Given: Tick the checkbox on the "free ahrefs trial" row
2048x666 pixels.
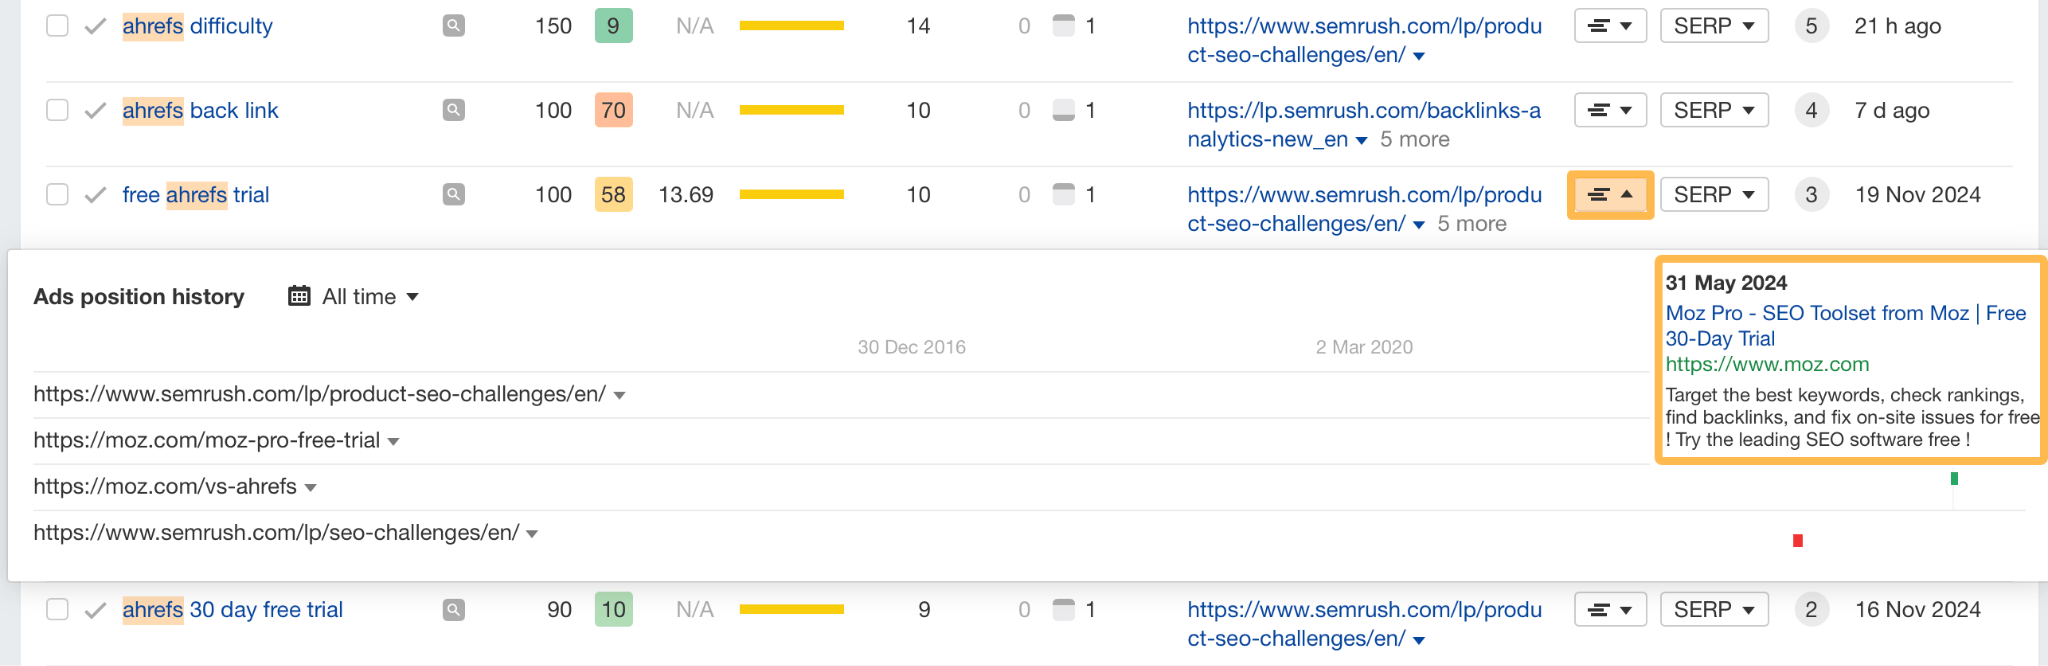Looking at the screenshot, I should pos(56,194).
